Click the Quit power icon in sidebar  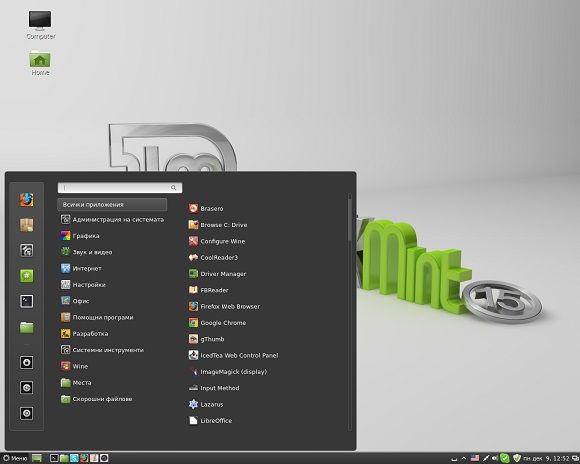pyautogui.click(x=27, y=413)
